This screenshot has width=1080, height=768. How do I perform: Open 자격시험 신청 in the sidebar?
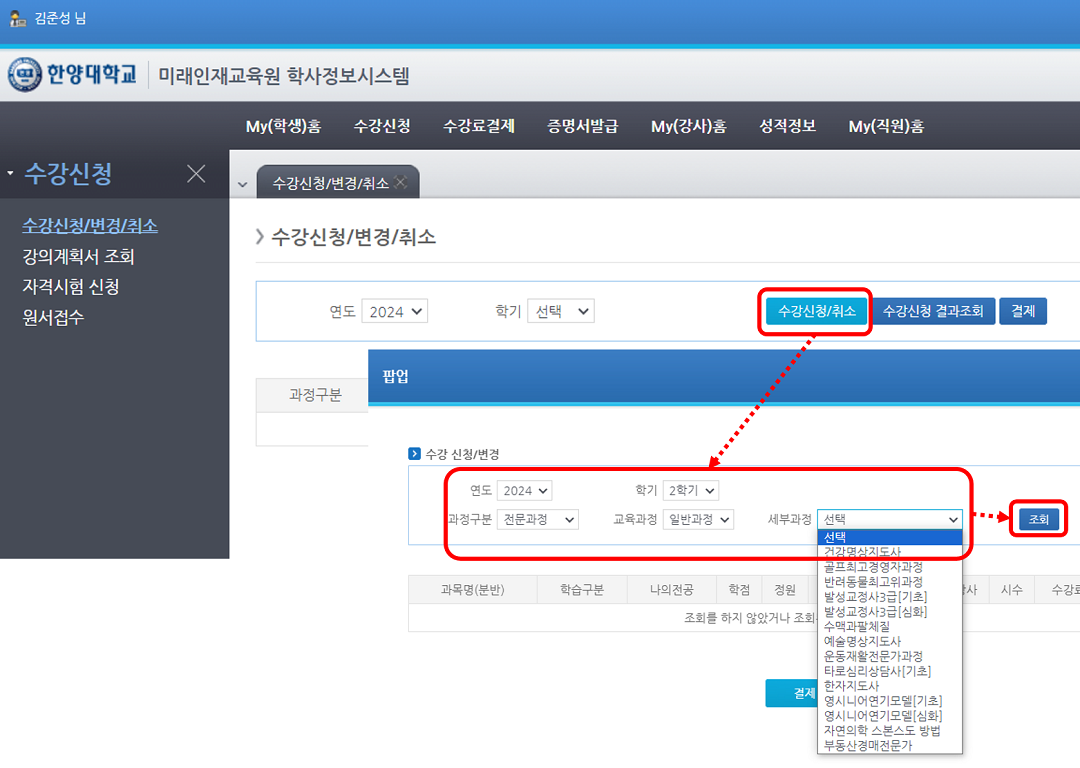[71, 287]
